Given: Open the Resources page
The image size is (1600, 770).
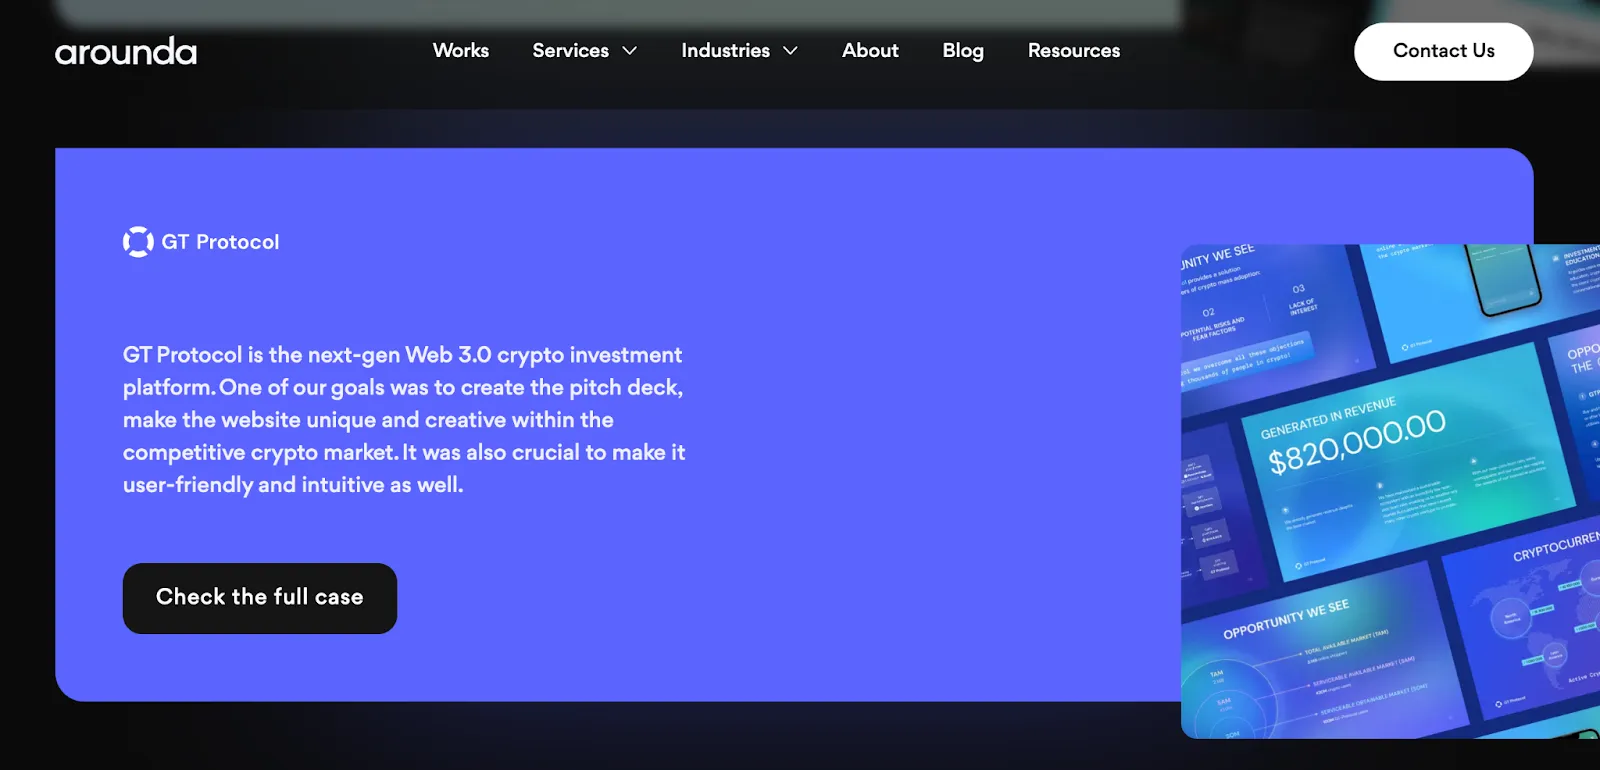Looking at the screenshot, I should pos(1074,50).
